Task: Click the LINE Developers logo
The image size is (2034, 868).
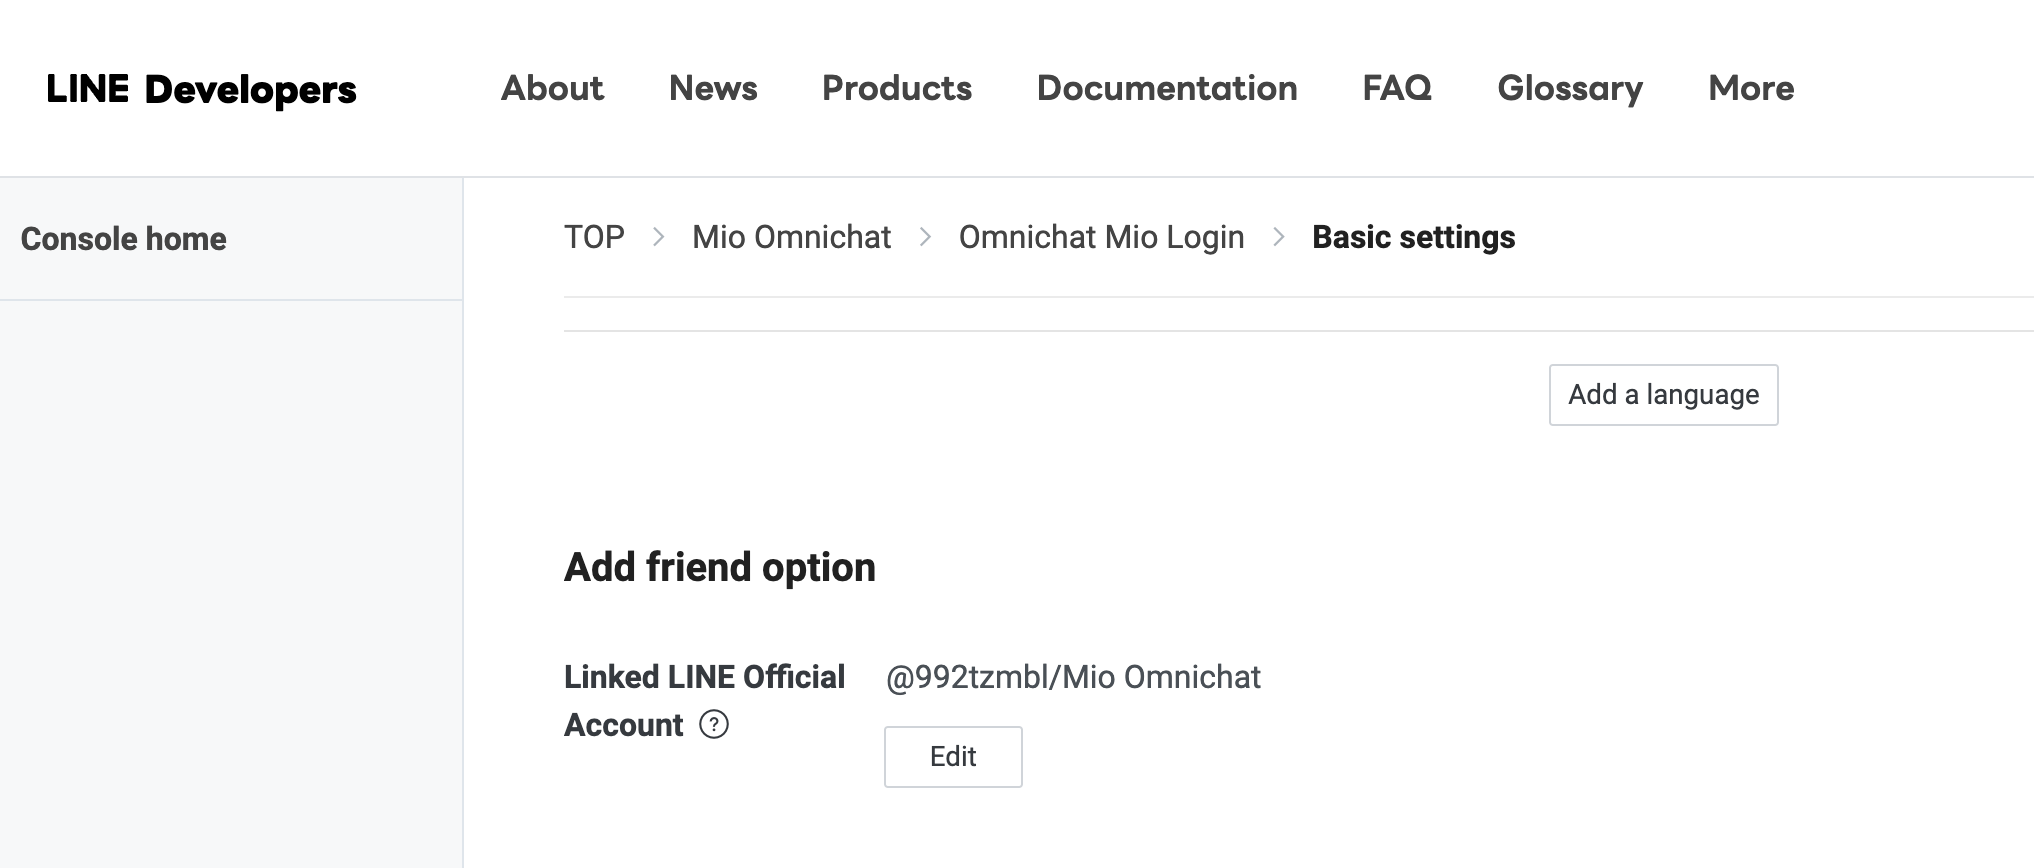Action: 201,89
